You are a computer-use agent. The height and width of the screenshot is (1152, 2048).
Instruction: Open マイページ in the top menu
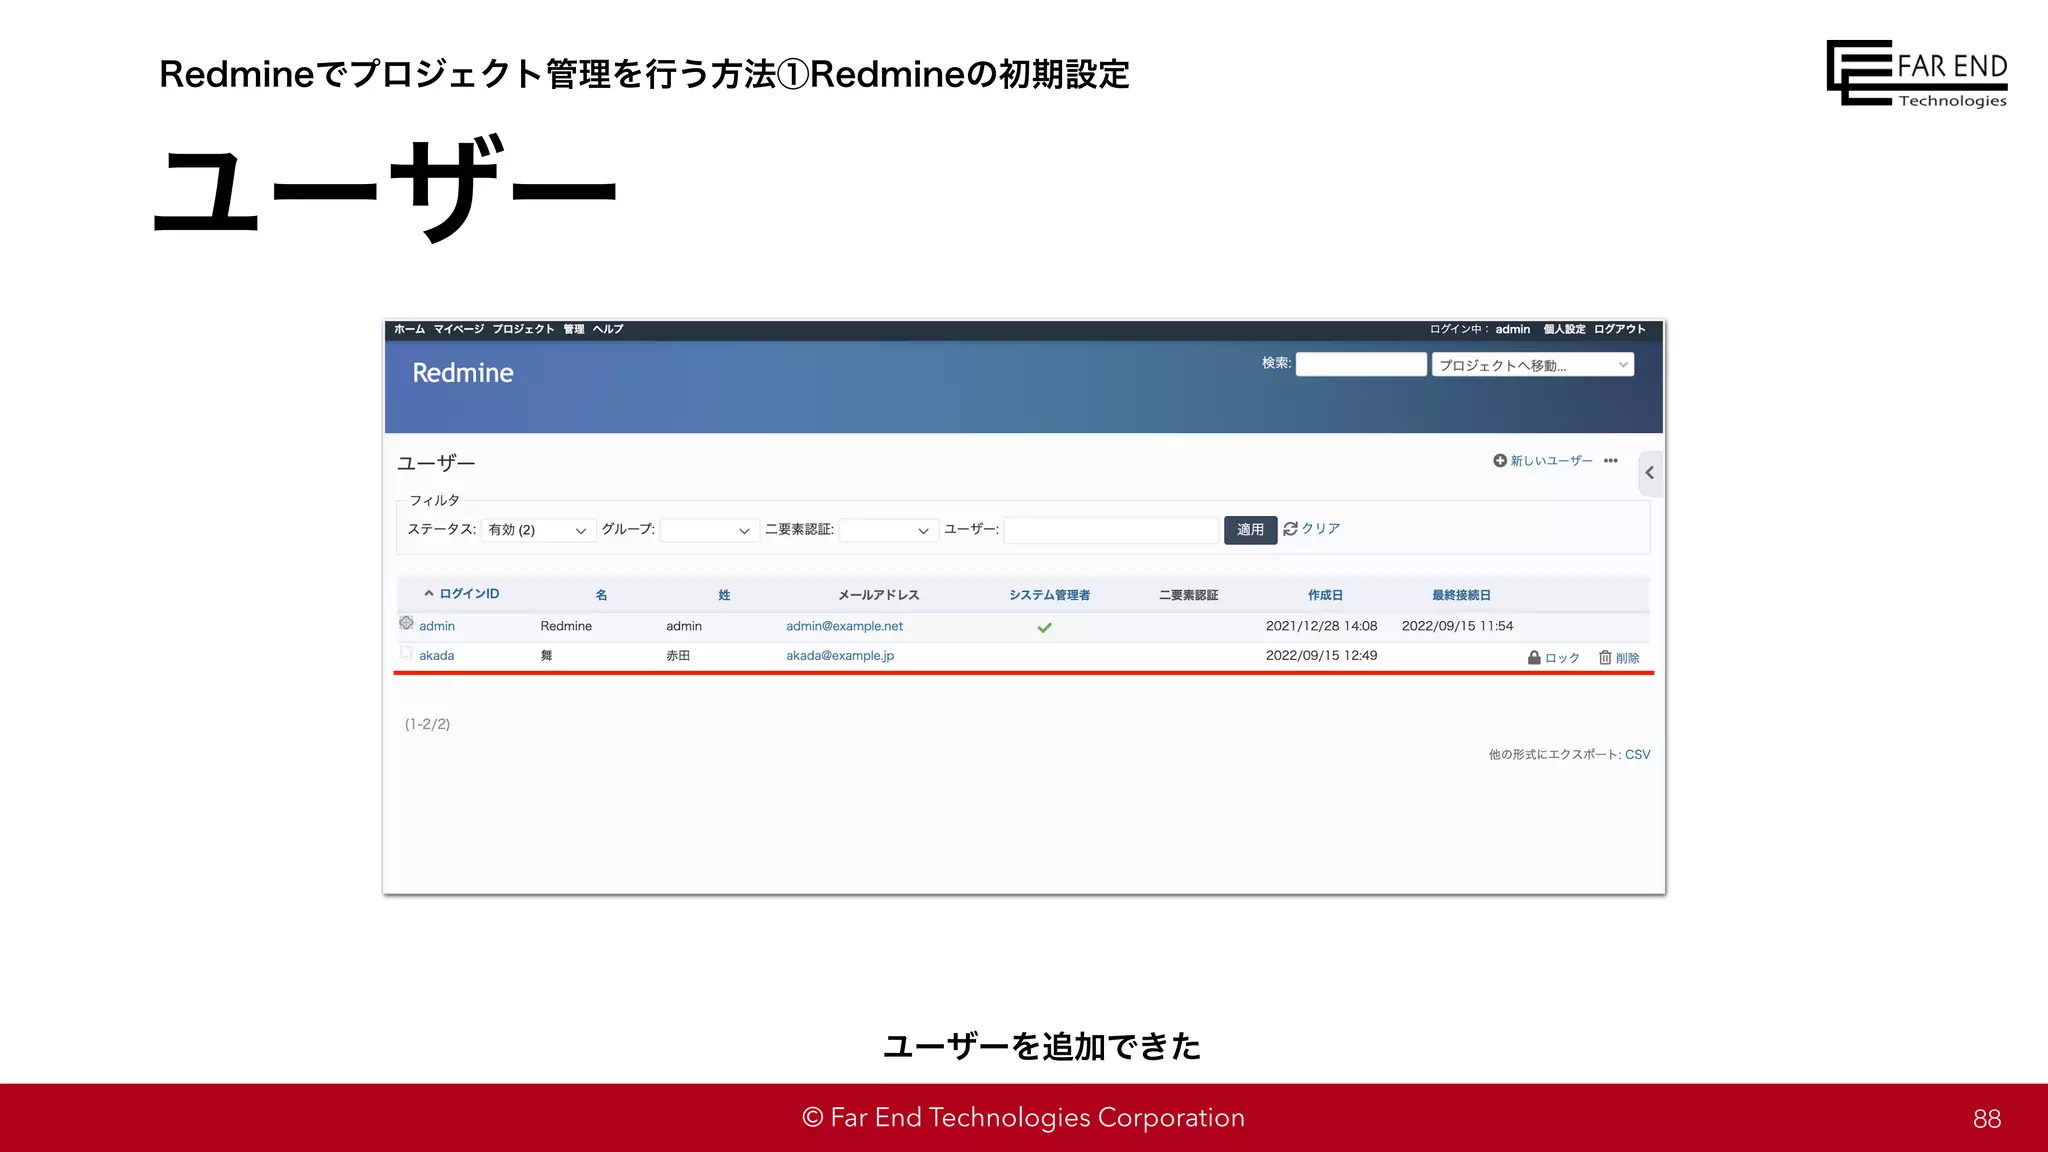pos(459,329)
